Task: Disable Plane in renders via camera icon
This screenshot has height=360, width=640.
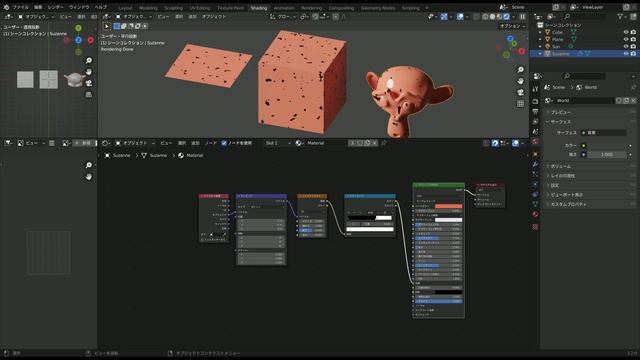Action: [x=633, y=40]
